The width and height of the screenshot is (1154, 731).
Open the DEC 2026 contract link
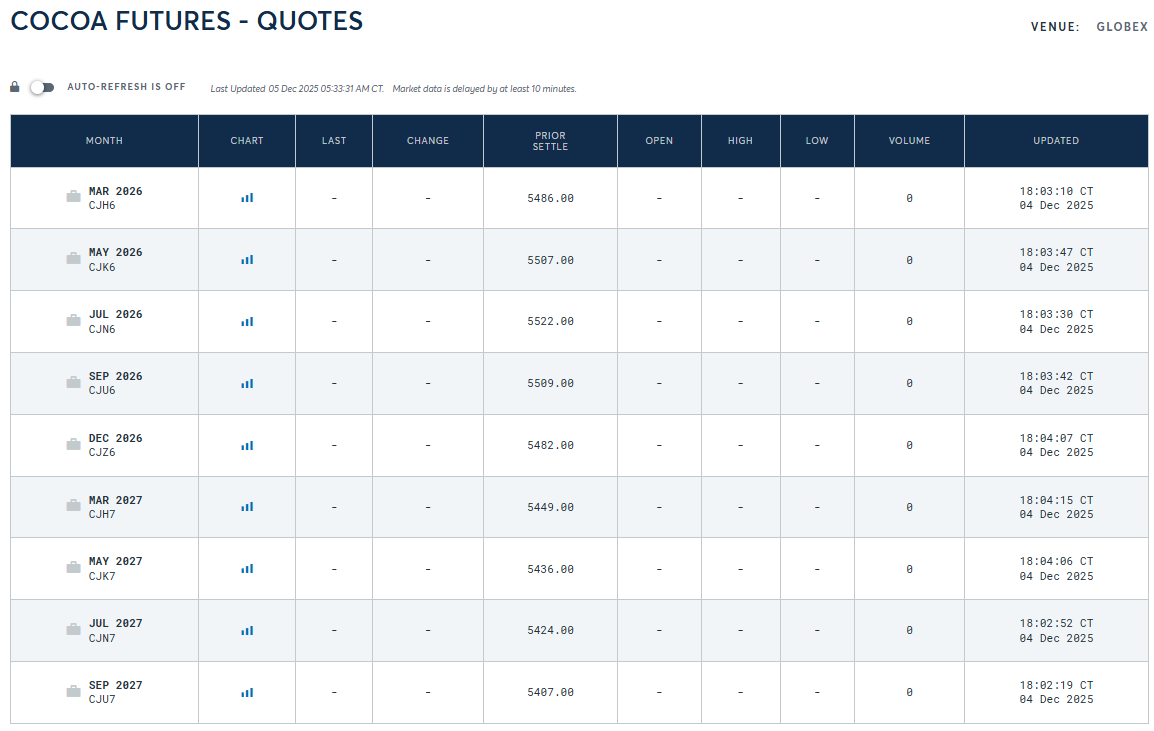pos(116,438)
